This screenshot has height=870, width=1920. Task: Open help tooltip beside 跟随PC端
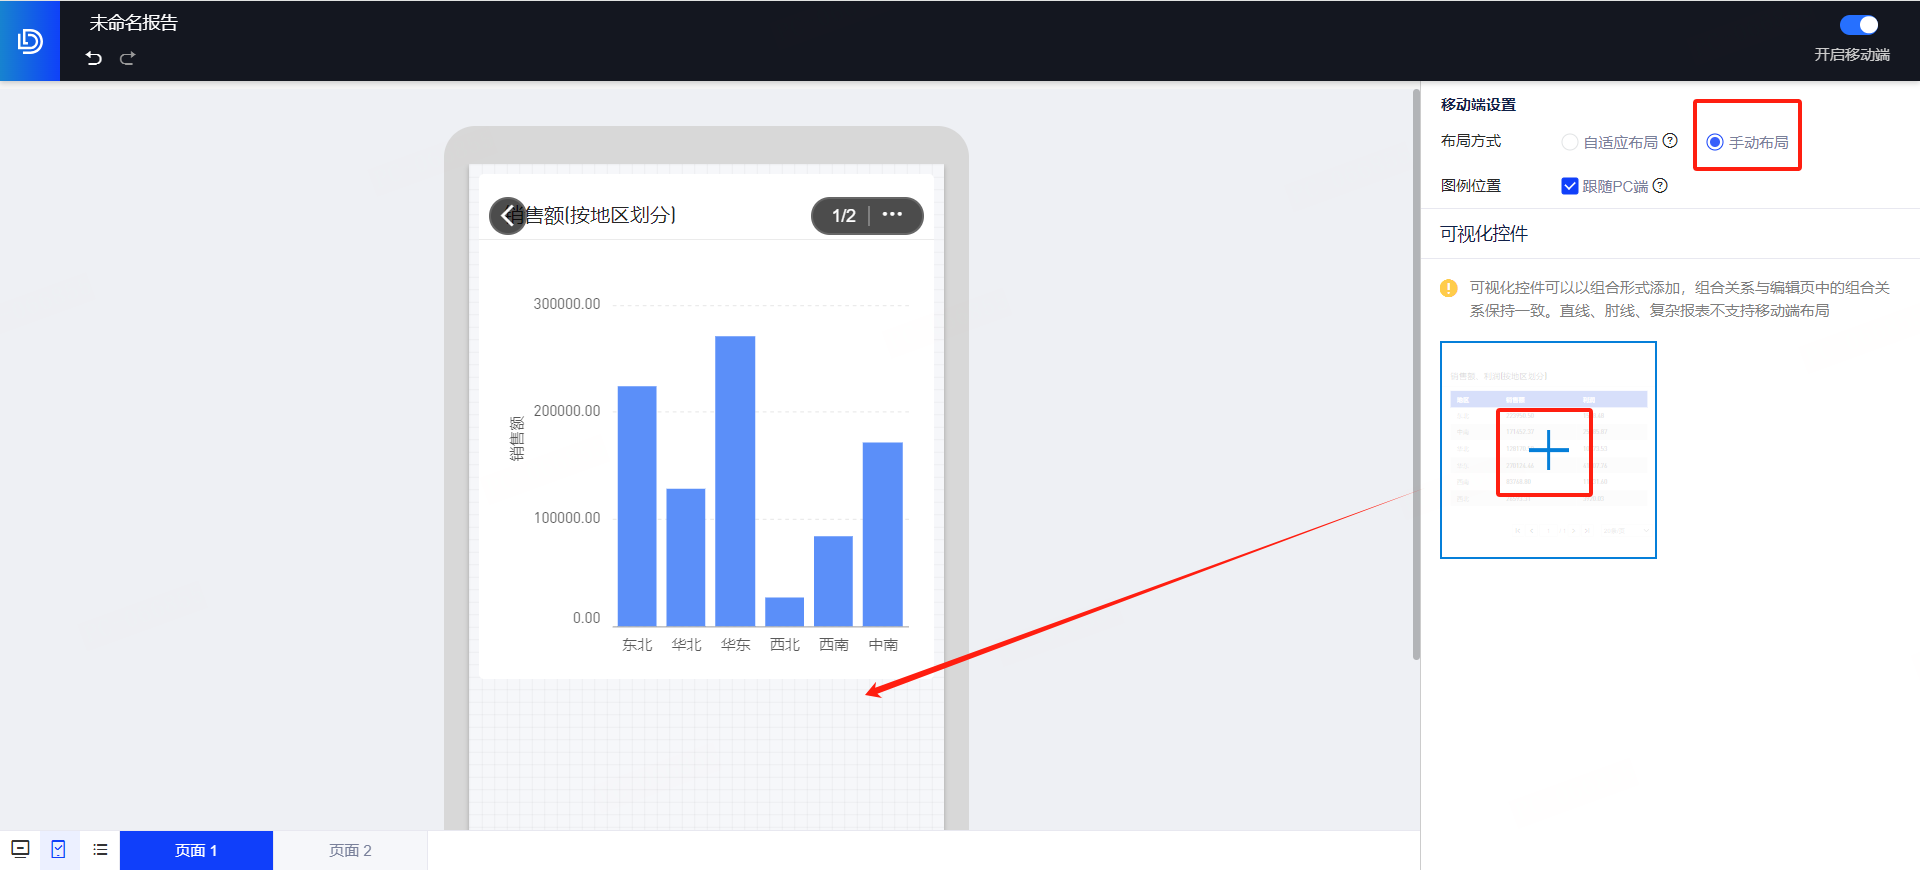[1660, 185]
